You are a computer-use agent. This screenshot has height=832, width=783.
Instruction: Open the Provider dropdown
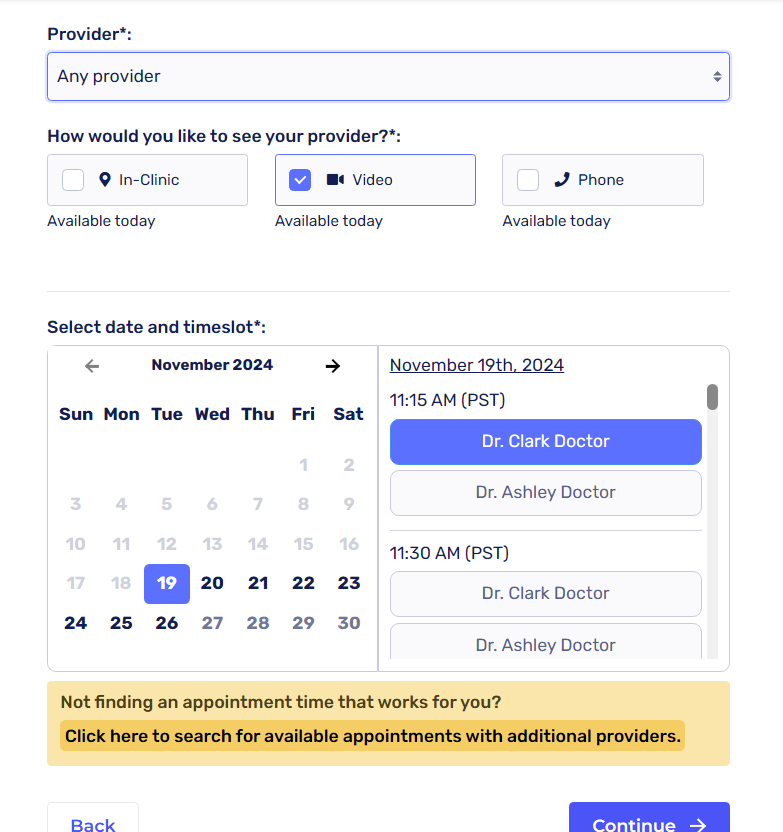click(x=388, y=76)
